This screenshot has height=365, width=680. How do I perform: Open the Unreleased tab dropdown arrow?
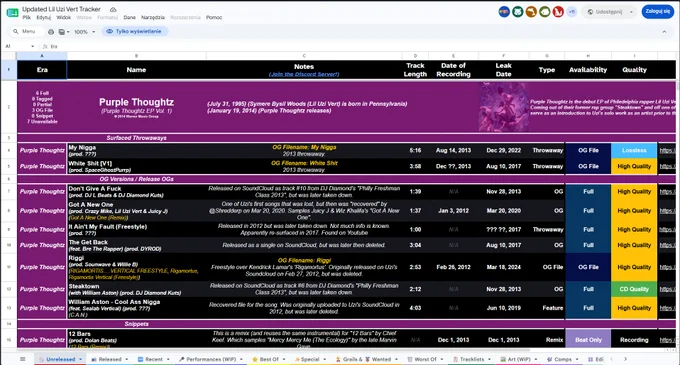pos(80,359)
